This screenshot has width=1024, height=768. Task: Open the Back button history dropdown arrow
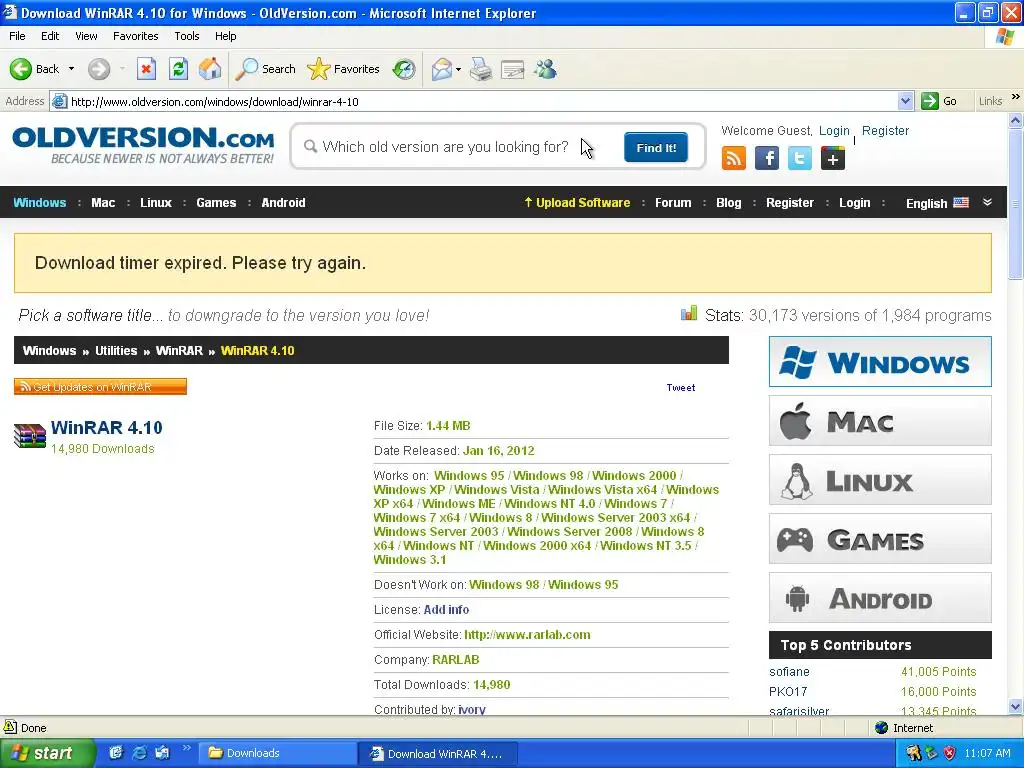click(71, 69)
